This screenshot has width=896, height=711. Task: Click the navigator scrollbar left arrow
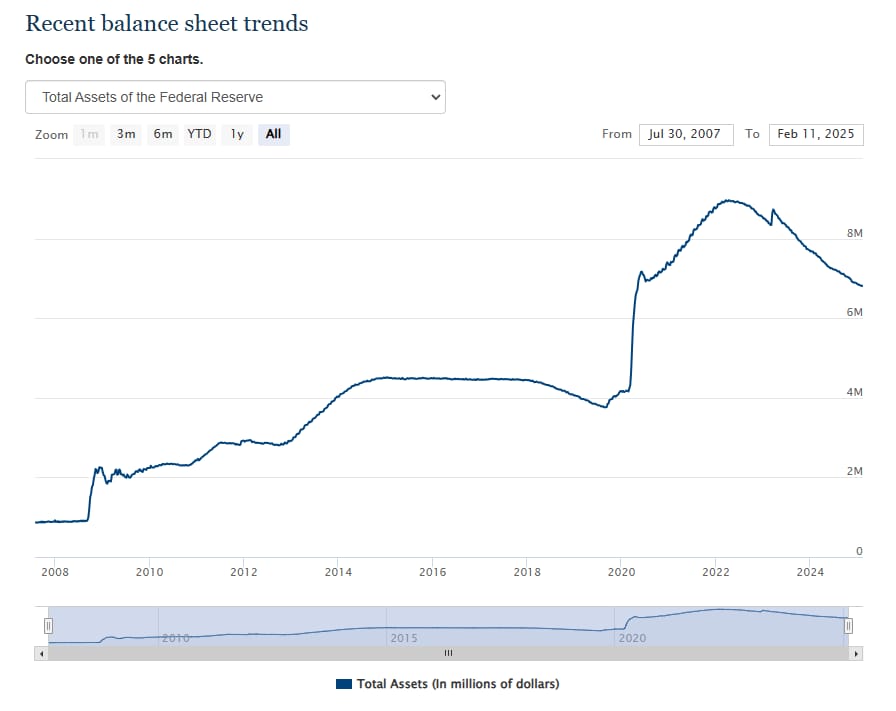(x=41, y=653)
